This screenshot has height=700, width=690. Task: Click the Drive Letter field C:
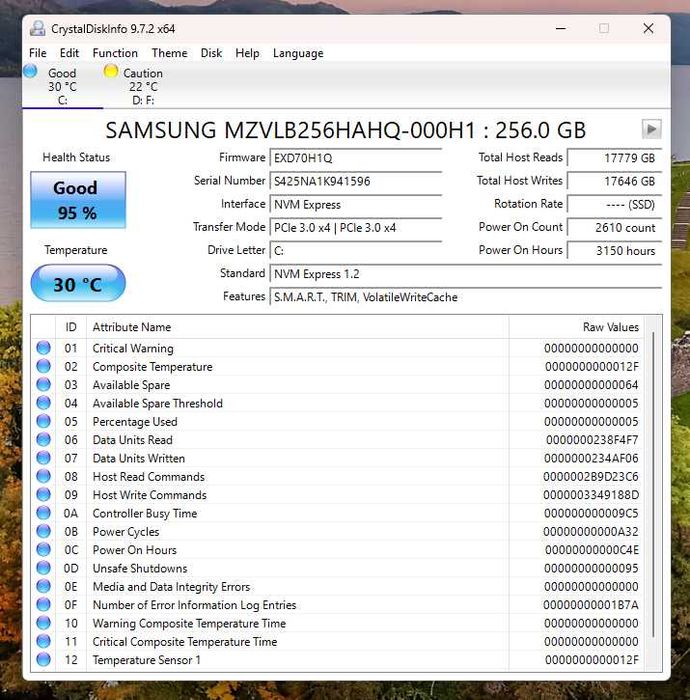point(356,251)
